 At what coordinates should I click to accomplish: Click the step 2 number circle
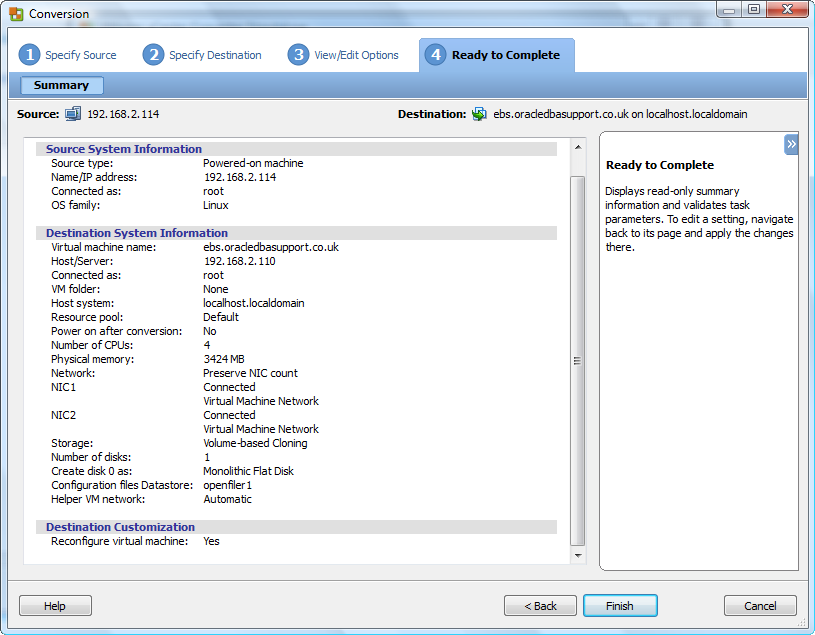[153, 55]
